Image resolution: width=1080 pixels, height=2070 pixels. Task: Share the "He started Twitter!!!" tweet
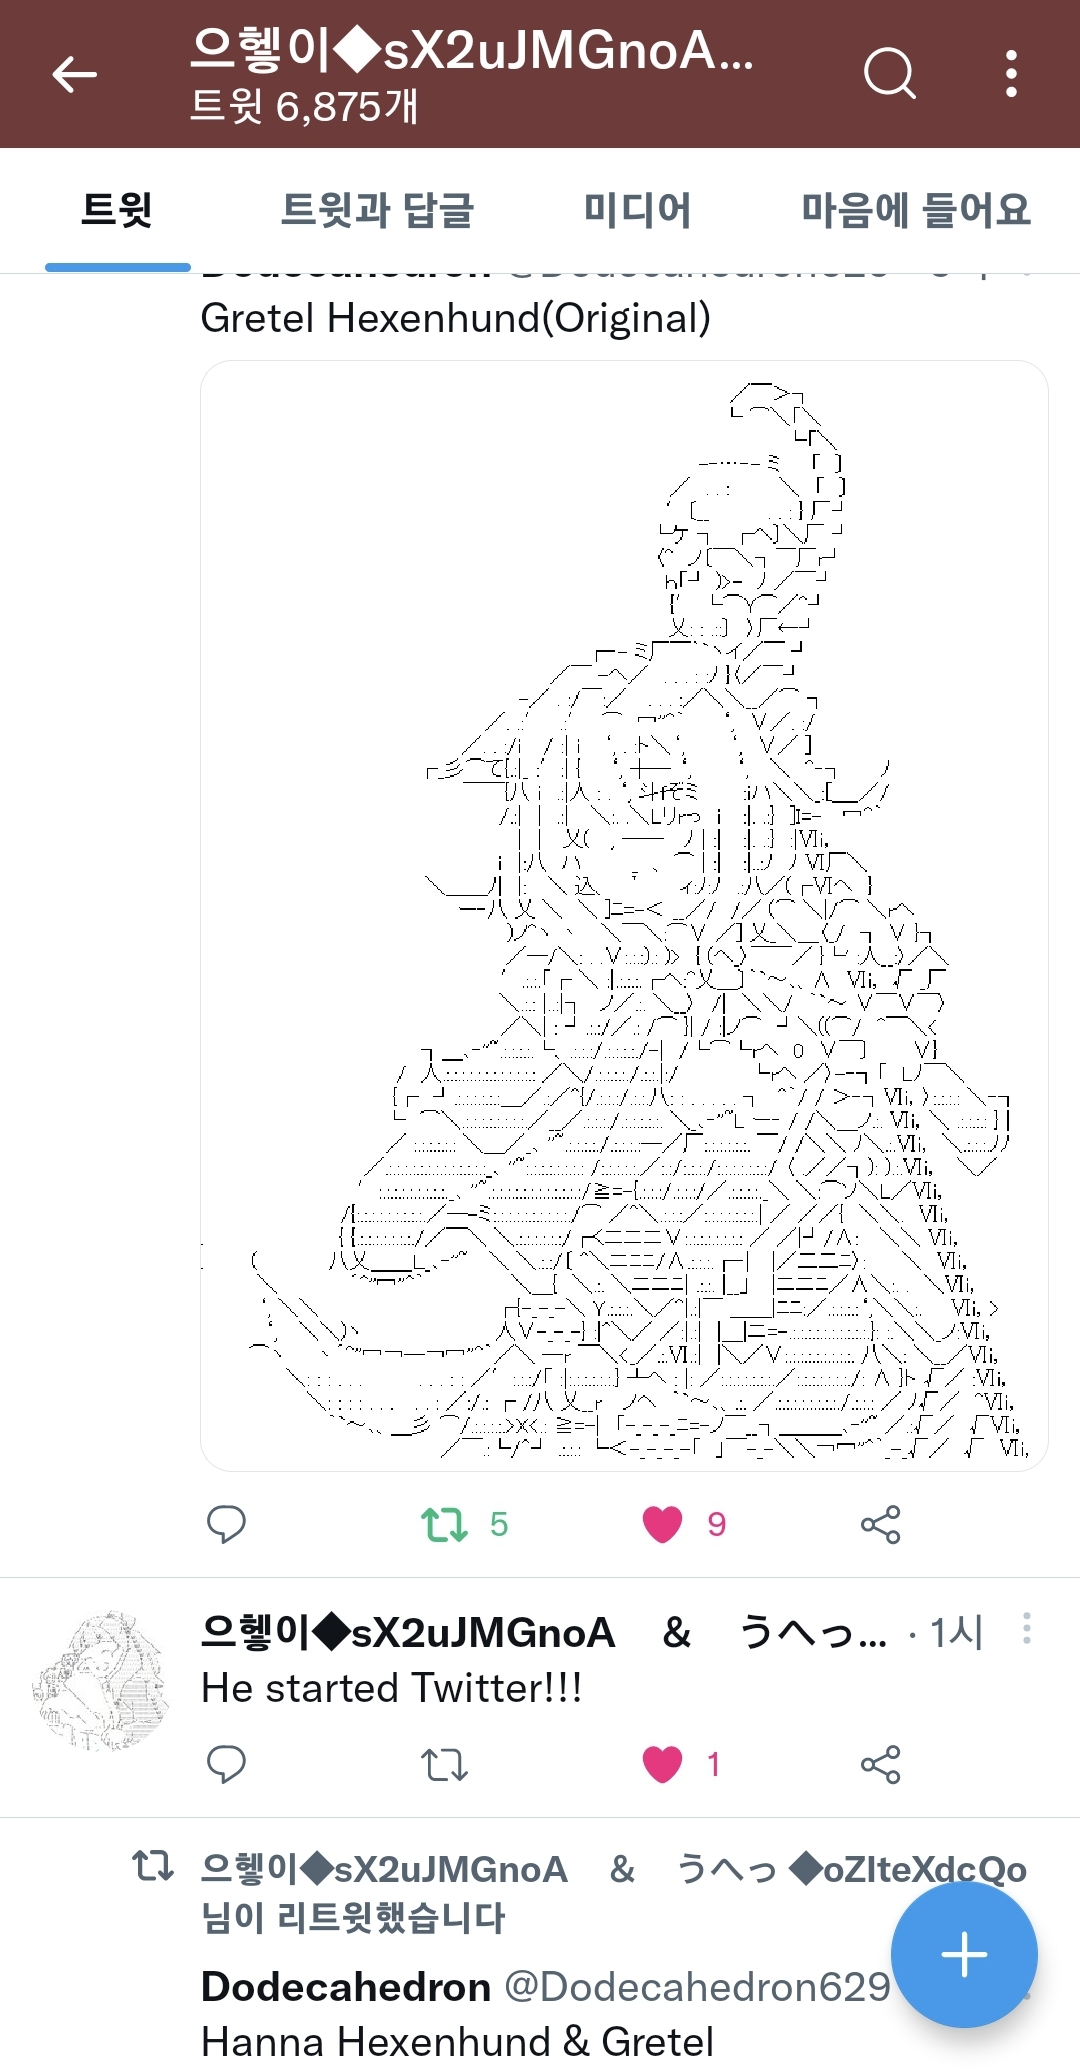click(880, 1764)
